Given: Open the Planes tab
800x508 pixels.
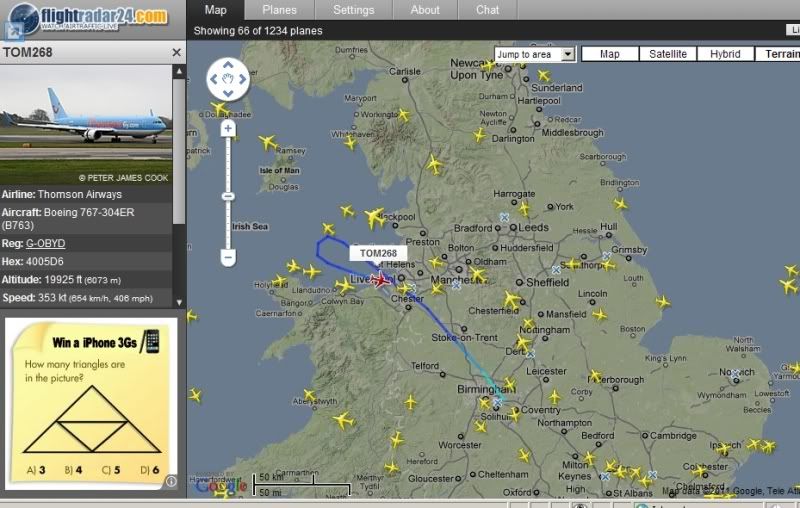Looking at the screenshot, I should coord(279,10).
